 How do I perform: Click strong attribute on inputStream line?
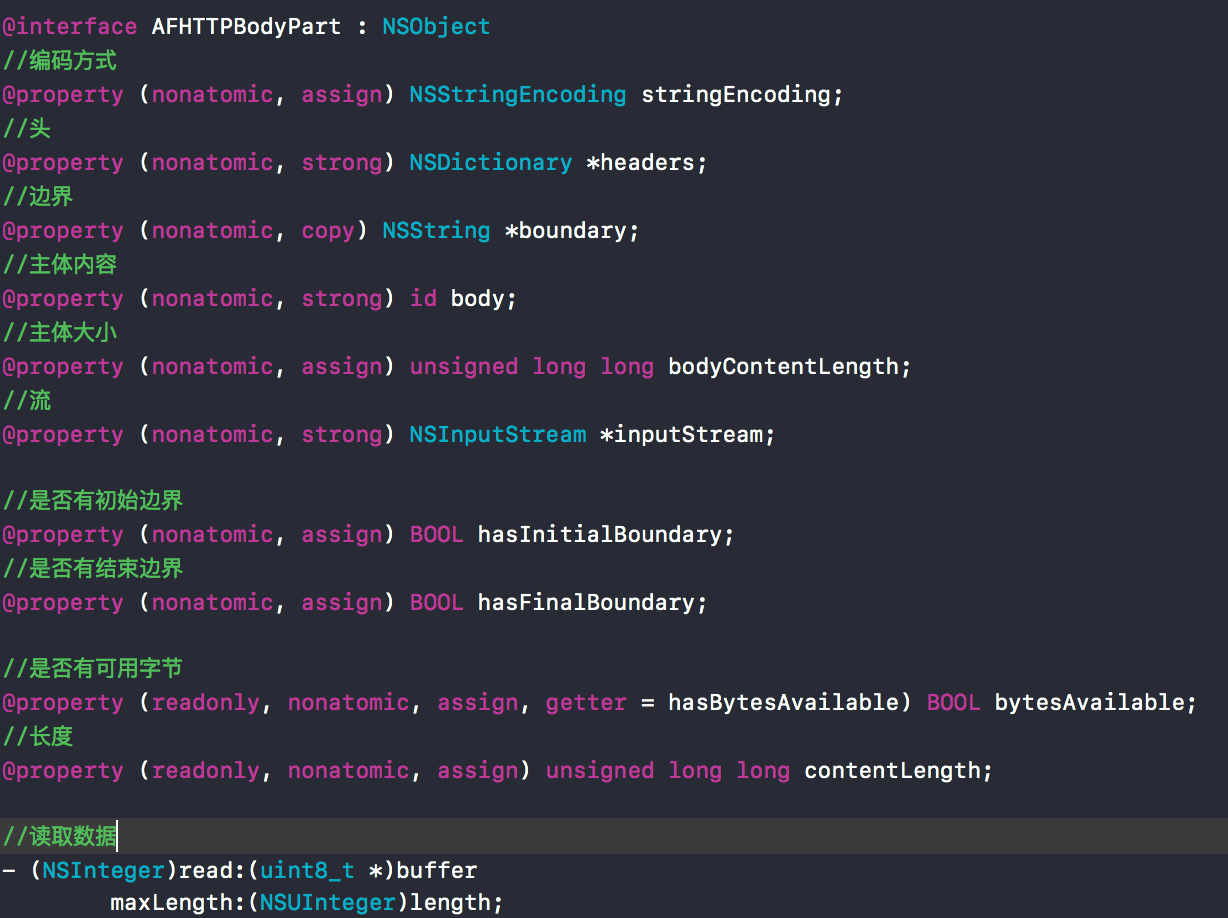342,434
